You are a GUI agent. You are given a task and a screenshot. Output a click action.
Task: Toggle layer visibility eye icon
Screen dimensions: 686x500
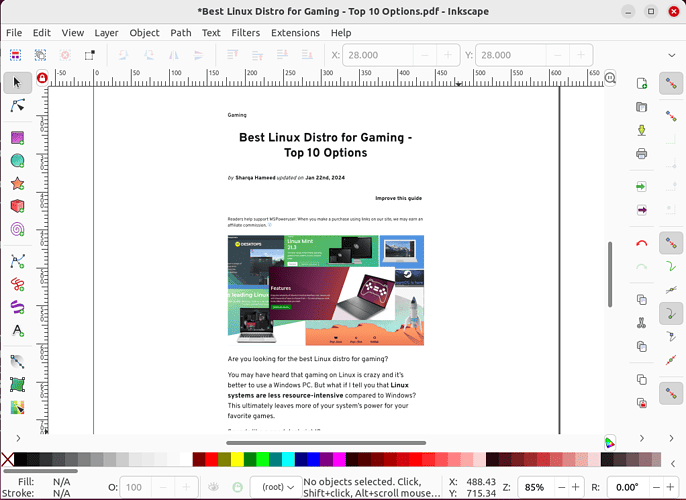click(x=213, y=486)
